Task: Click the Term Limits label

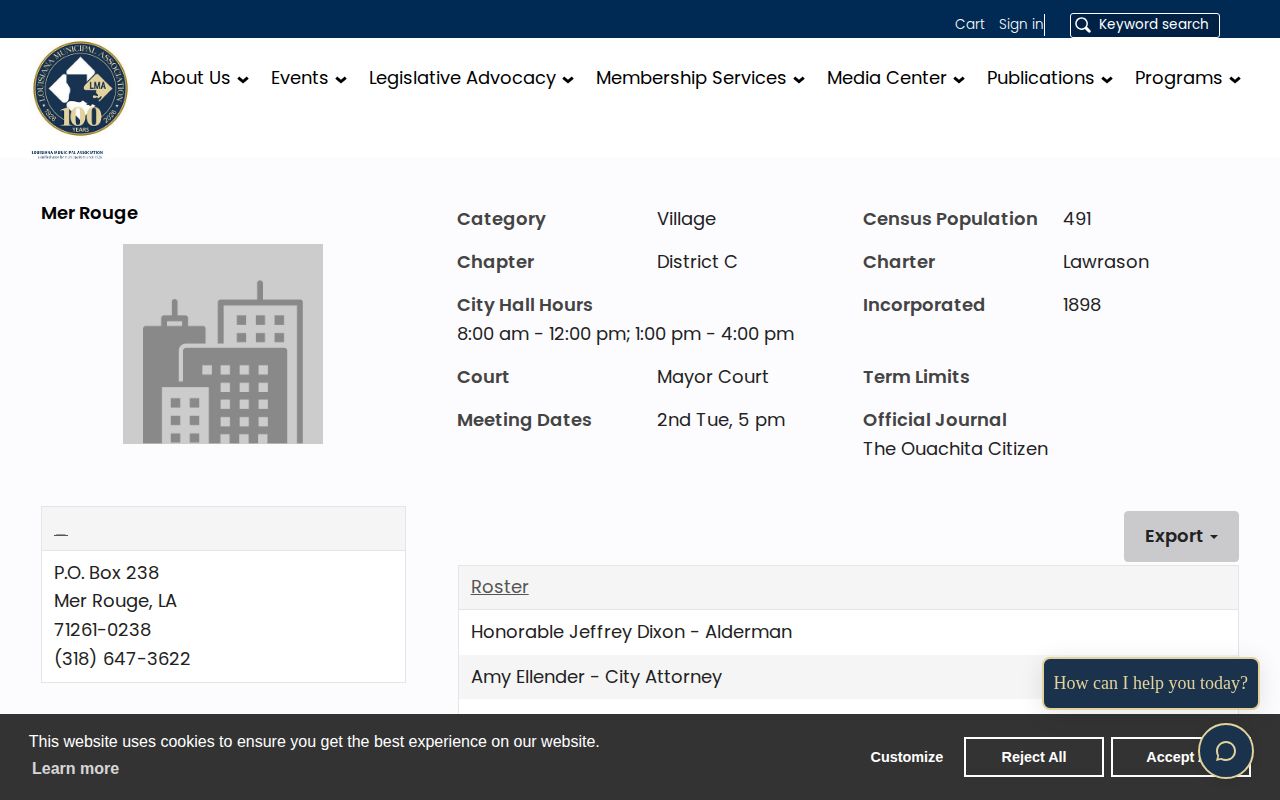Action: click(x=916, y=377)
